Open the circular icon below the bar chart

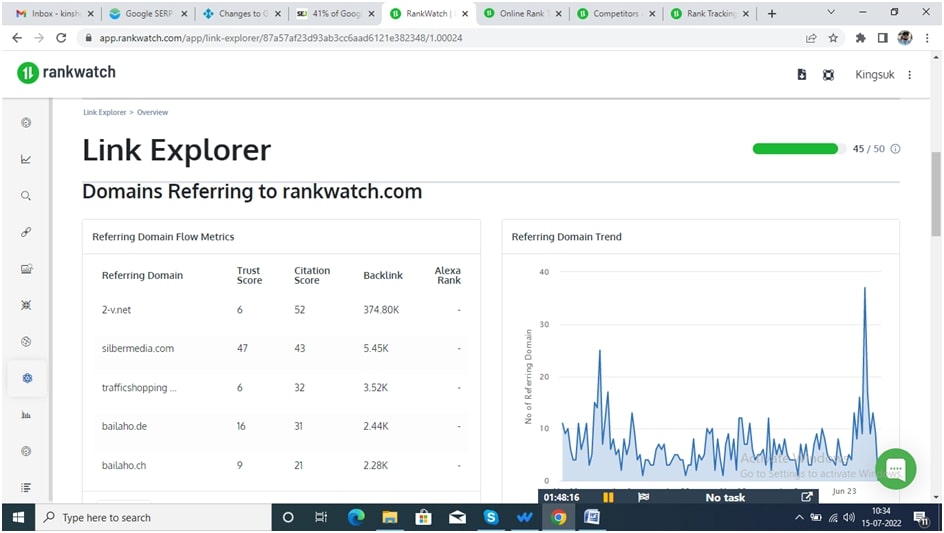(26, 451)
